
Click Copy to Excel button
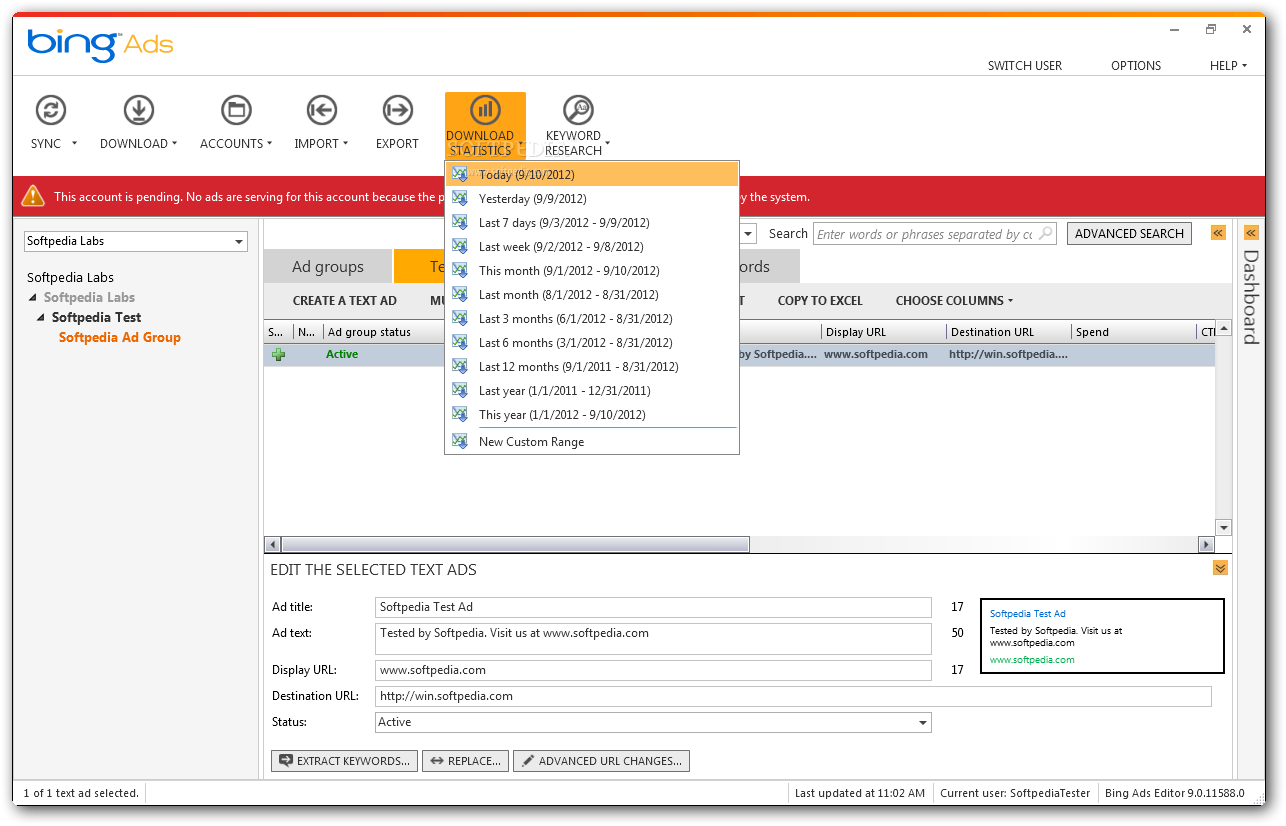pyautogui.click(x=820, y=300)
